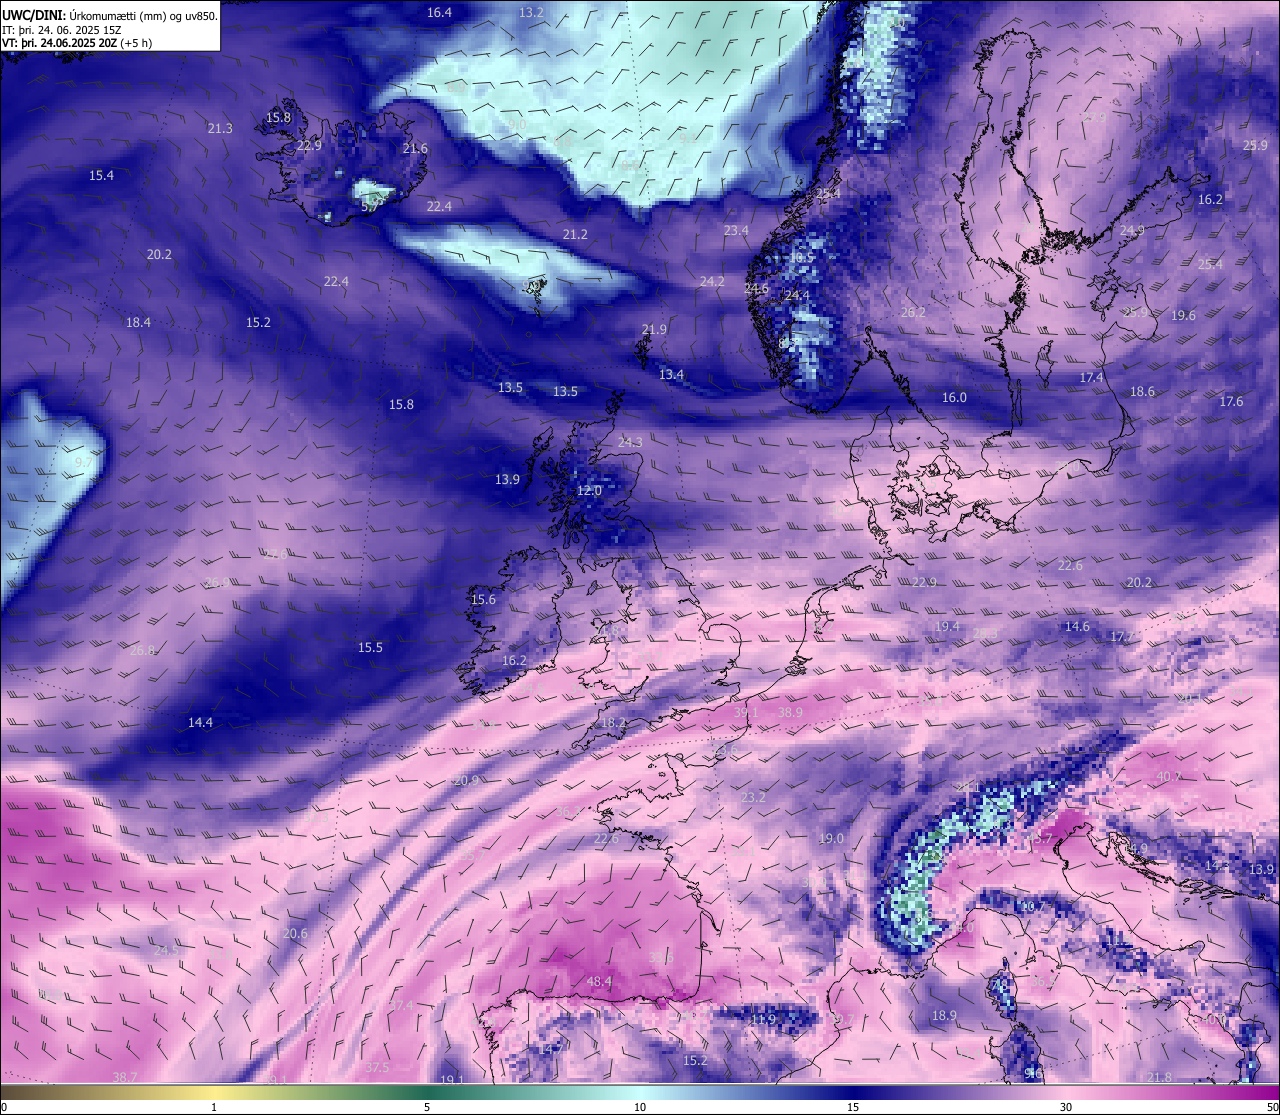This screenshot has height=1115, width=1280.
Task: Click the 18.6 value label
Action: click(x=1142, y=391)
